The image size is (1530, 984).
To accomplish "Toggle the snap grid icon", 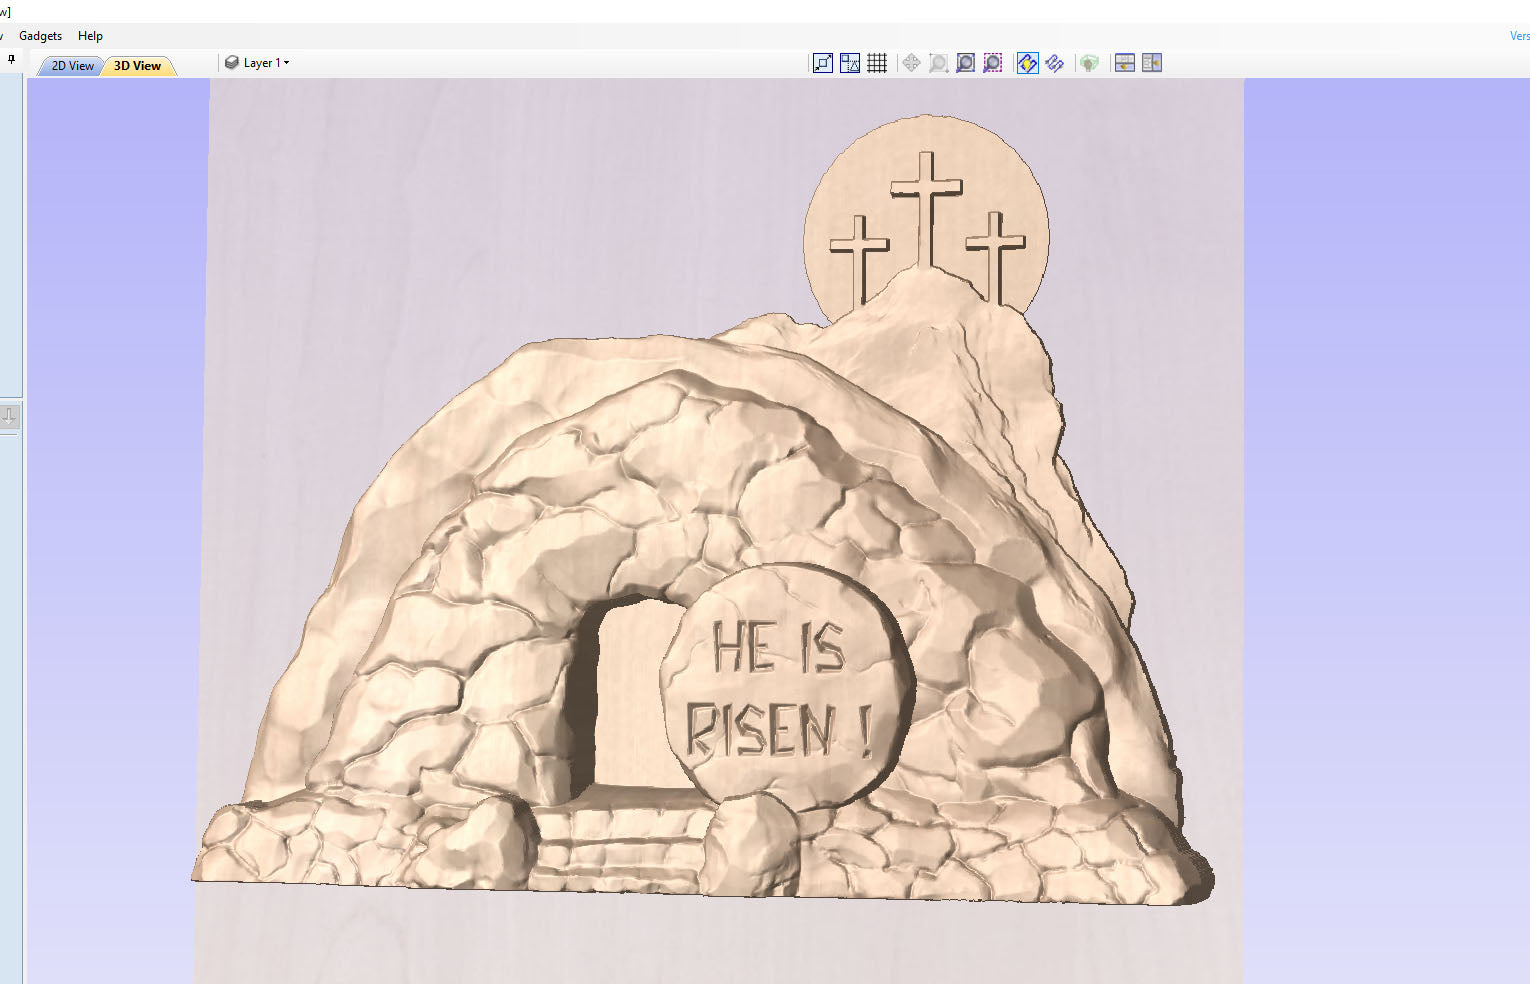I will [x=877, y=63].
